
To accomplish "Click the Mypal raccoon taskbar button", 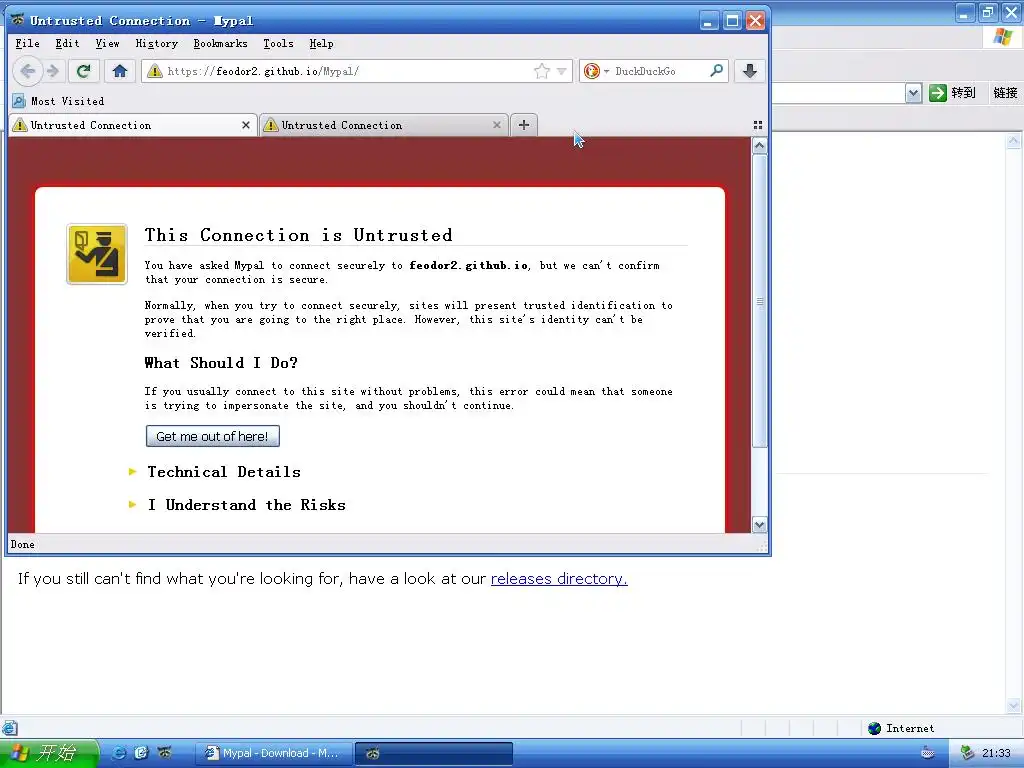I will click(x=434, y=753).
